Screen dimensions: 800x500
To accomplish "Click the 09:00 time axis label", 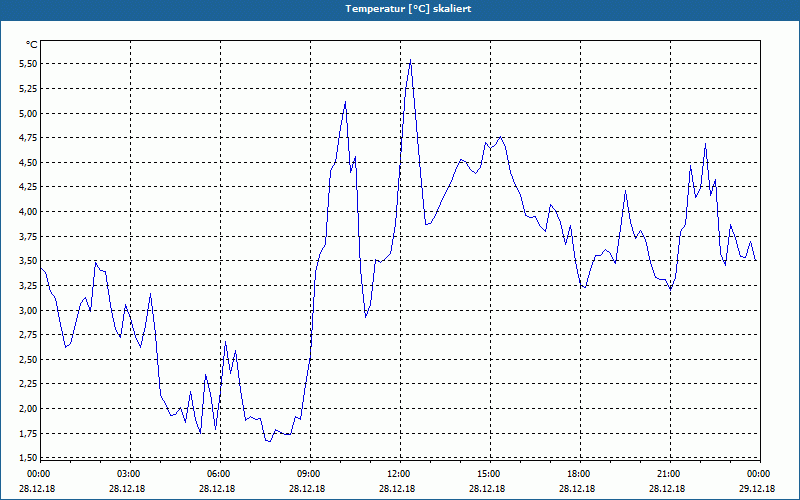I will coord(308,474).
